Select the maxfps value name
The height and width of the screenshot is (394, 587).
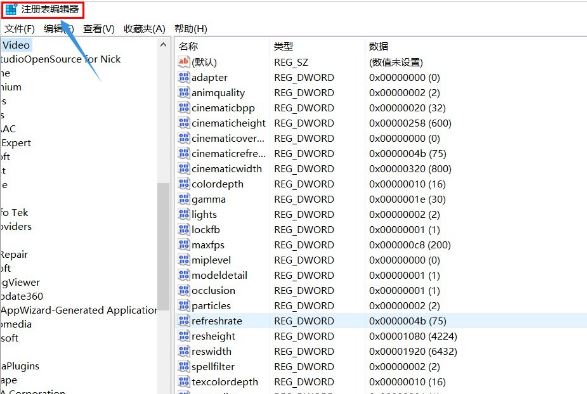pyautogui.click(x=208, y=245)
